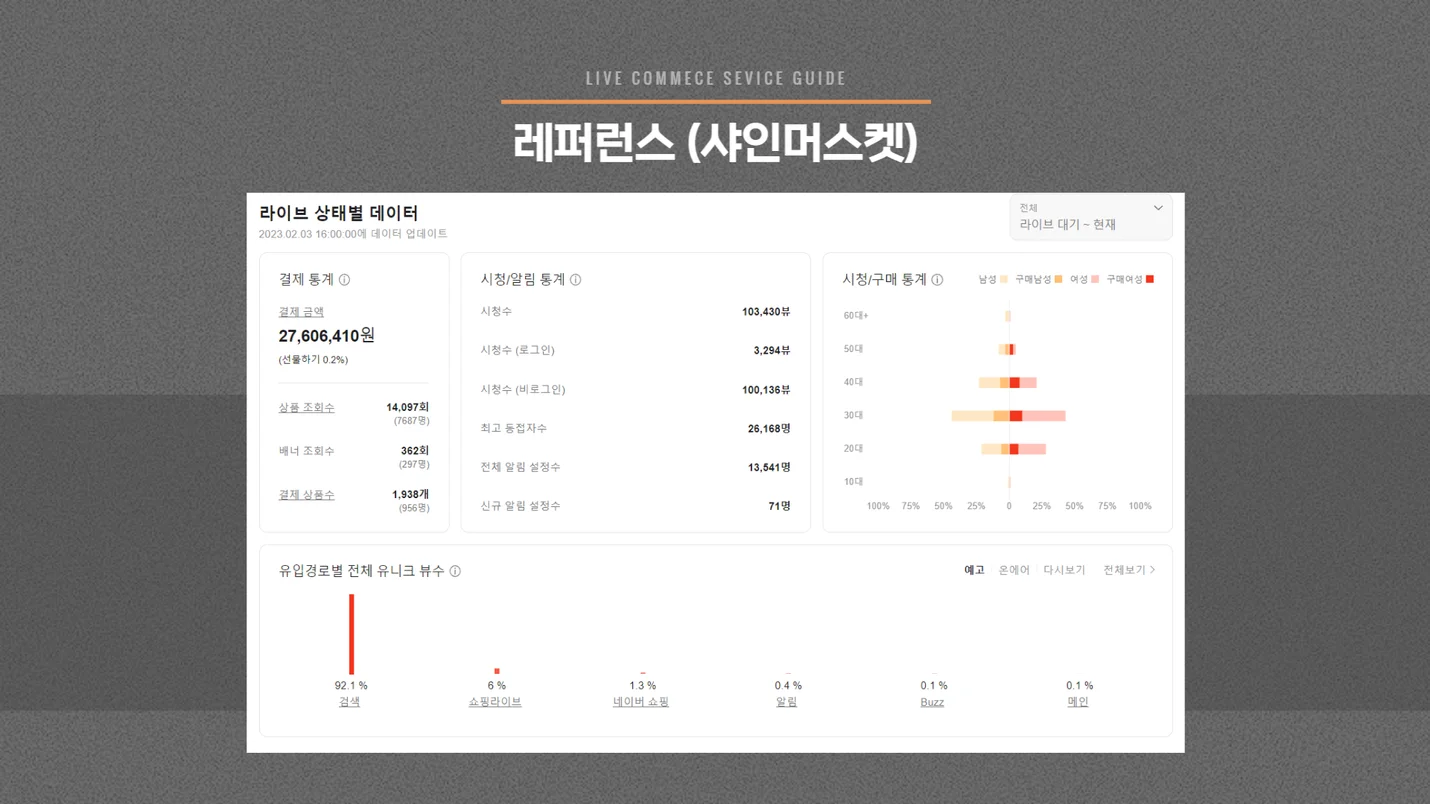Click the (선물하기 0.2%) note
This screenshot has height=804, width=1430.
[313, 360]
